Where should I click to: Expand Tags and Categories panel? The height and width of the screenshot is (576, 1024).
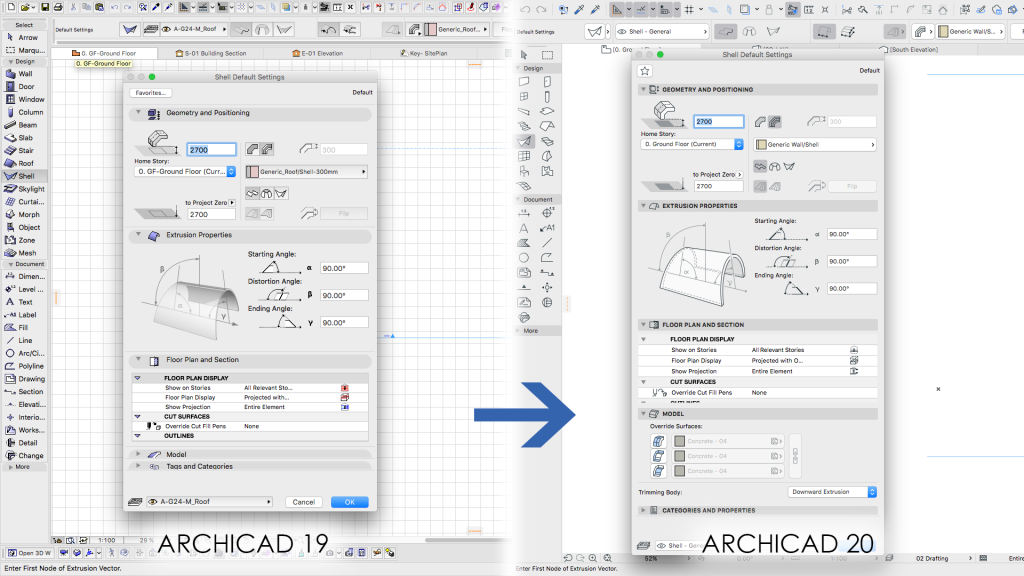(138, 466)
